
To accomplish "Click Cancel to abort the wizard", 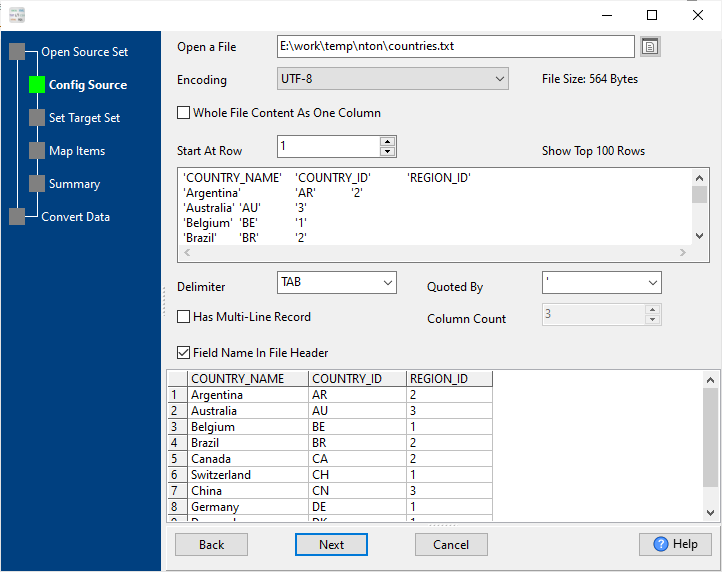I will click(x=451, y=545).
